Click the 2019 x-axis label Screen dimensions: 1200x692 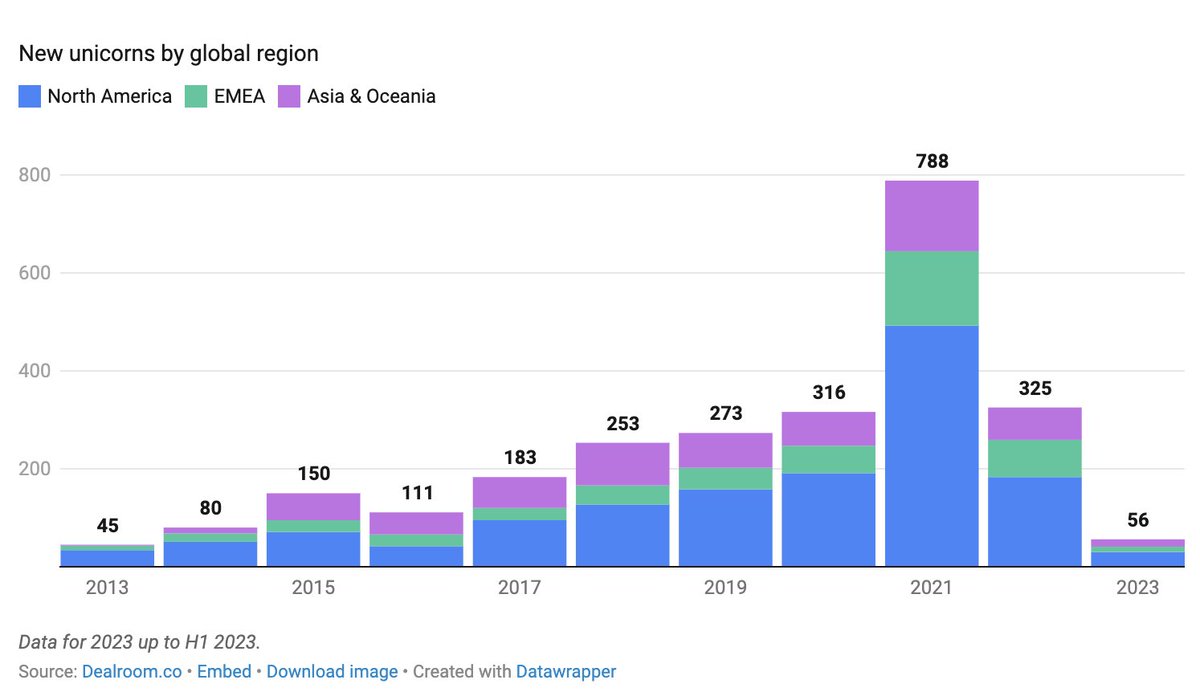coord(726,587)
